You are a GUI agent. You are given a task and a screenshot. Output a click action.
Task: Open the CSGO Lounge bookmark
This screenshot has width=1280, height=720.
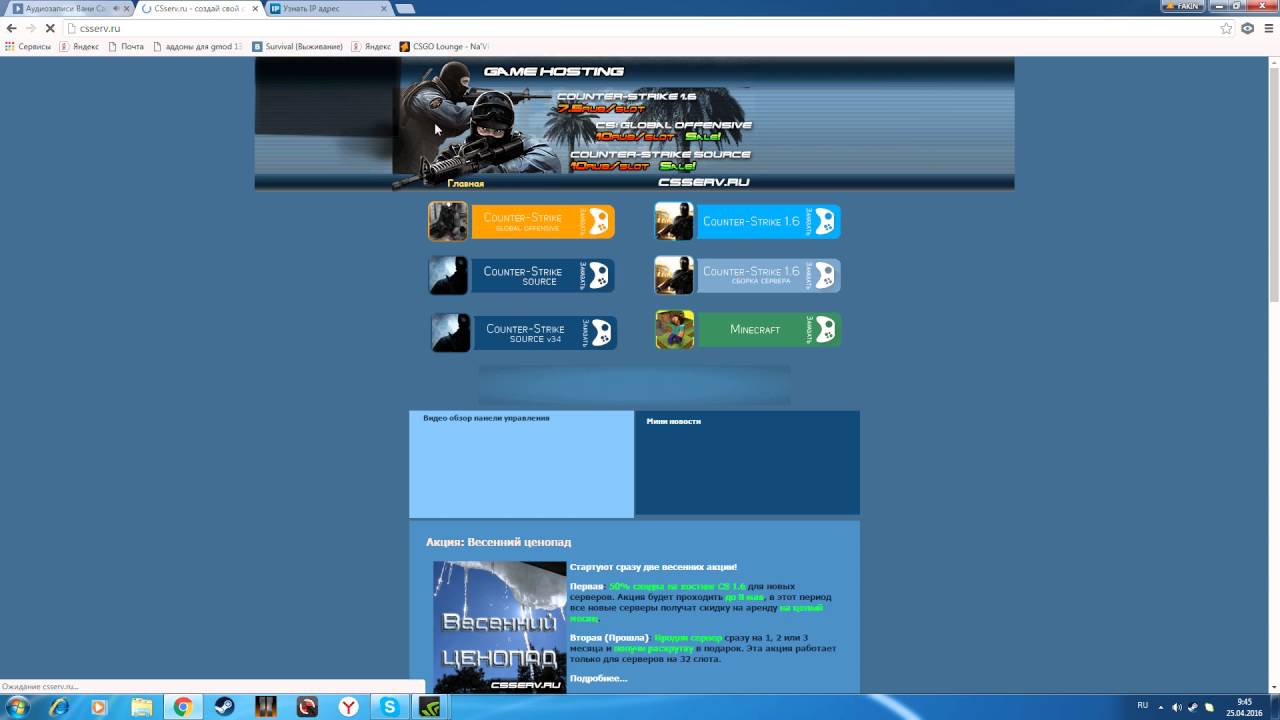[444, 46]
